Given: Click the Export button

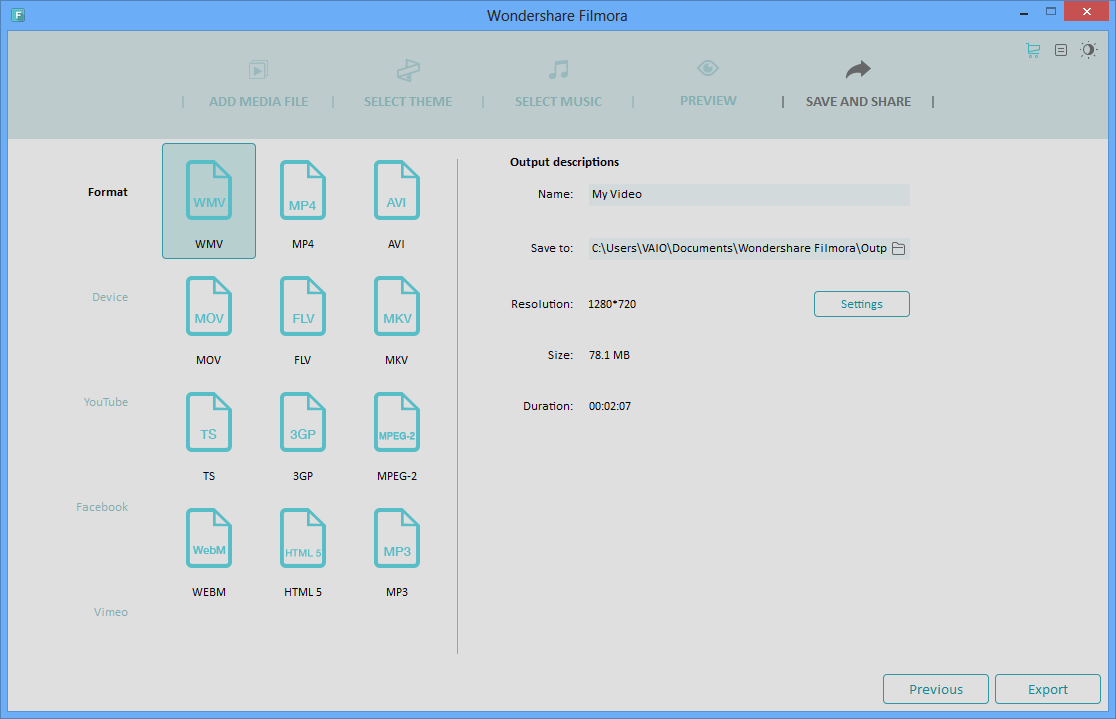Looking at the screenshot, I should 1047,689.
